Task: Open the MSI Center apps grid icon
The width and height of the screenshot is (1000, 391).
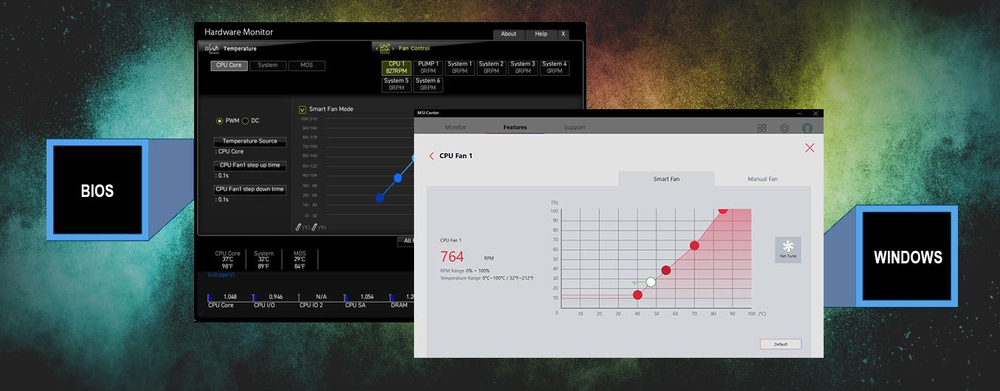Action: pyautogui.click(x=761, y=128)
